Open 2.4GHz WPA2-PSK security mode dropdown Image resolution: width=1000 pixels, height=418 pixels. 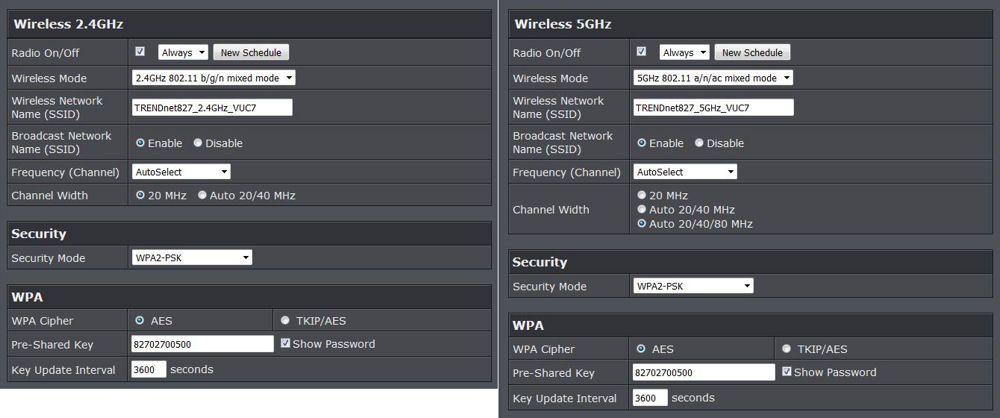click(192, 258)
